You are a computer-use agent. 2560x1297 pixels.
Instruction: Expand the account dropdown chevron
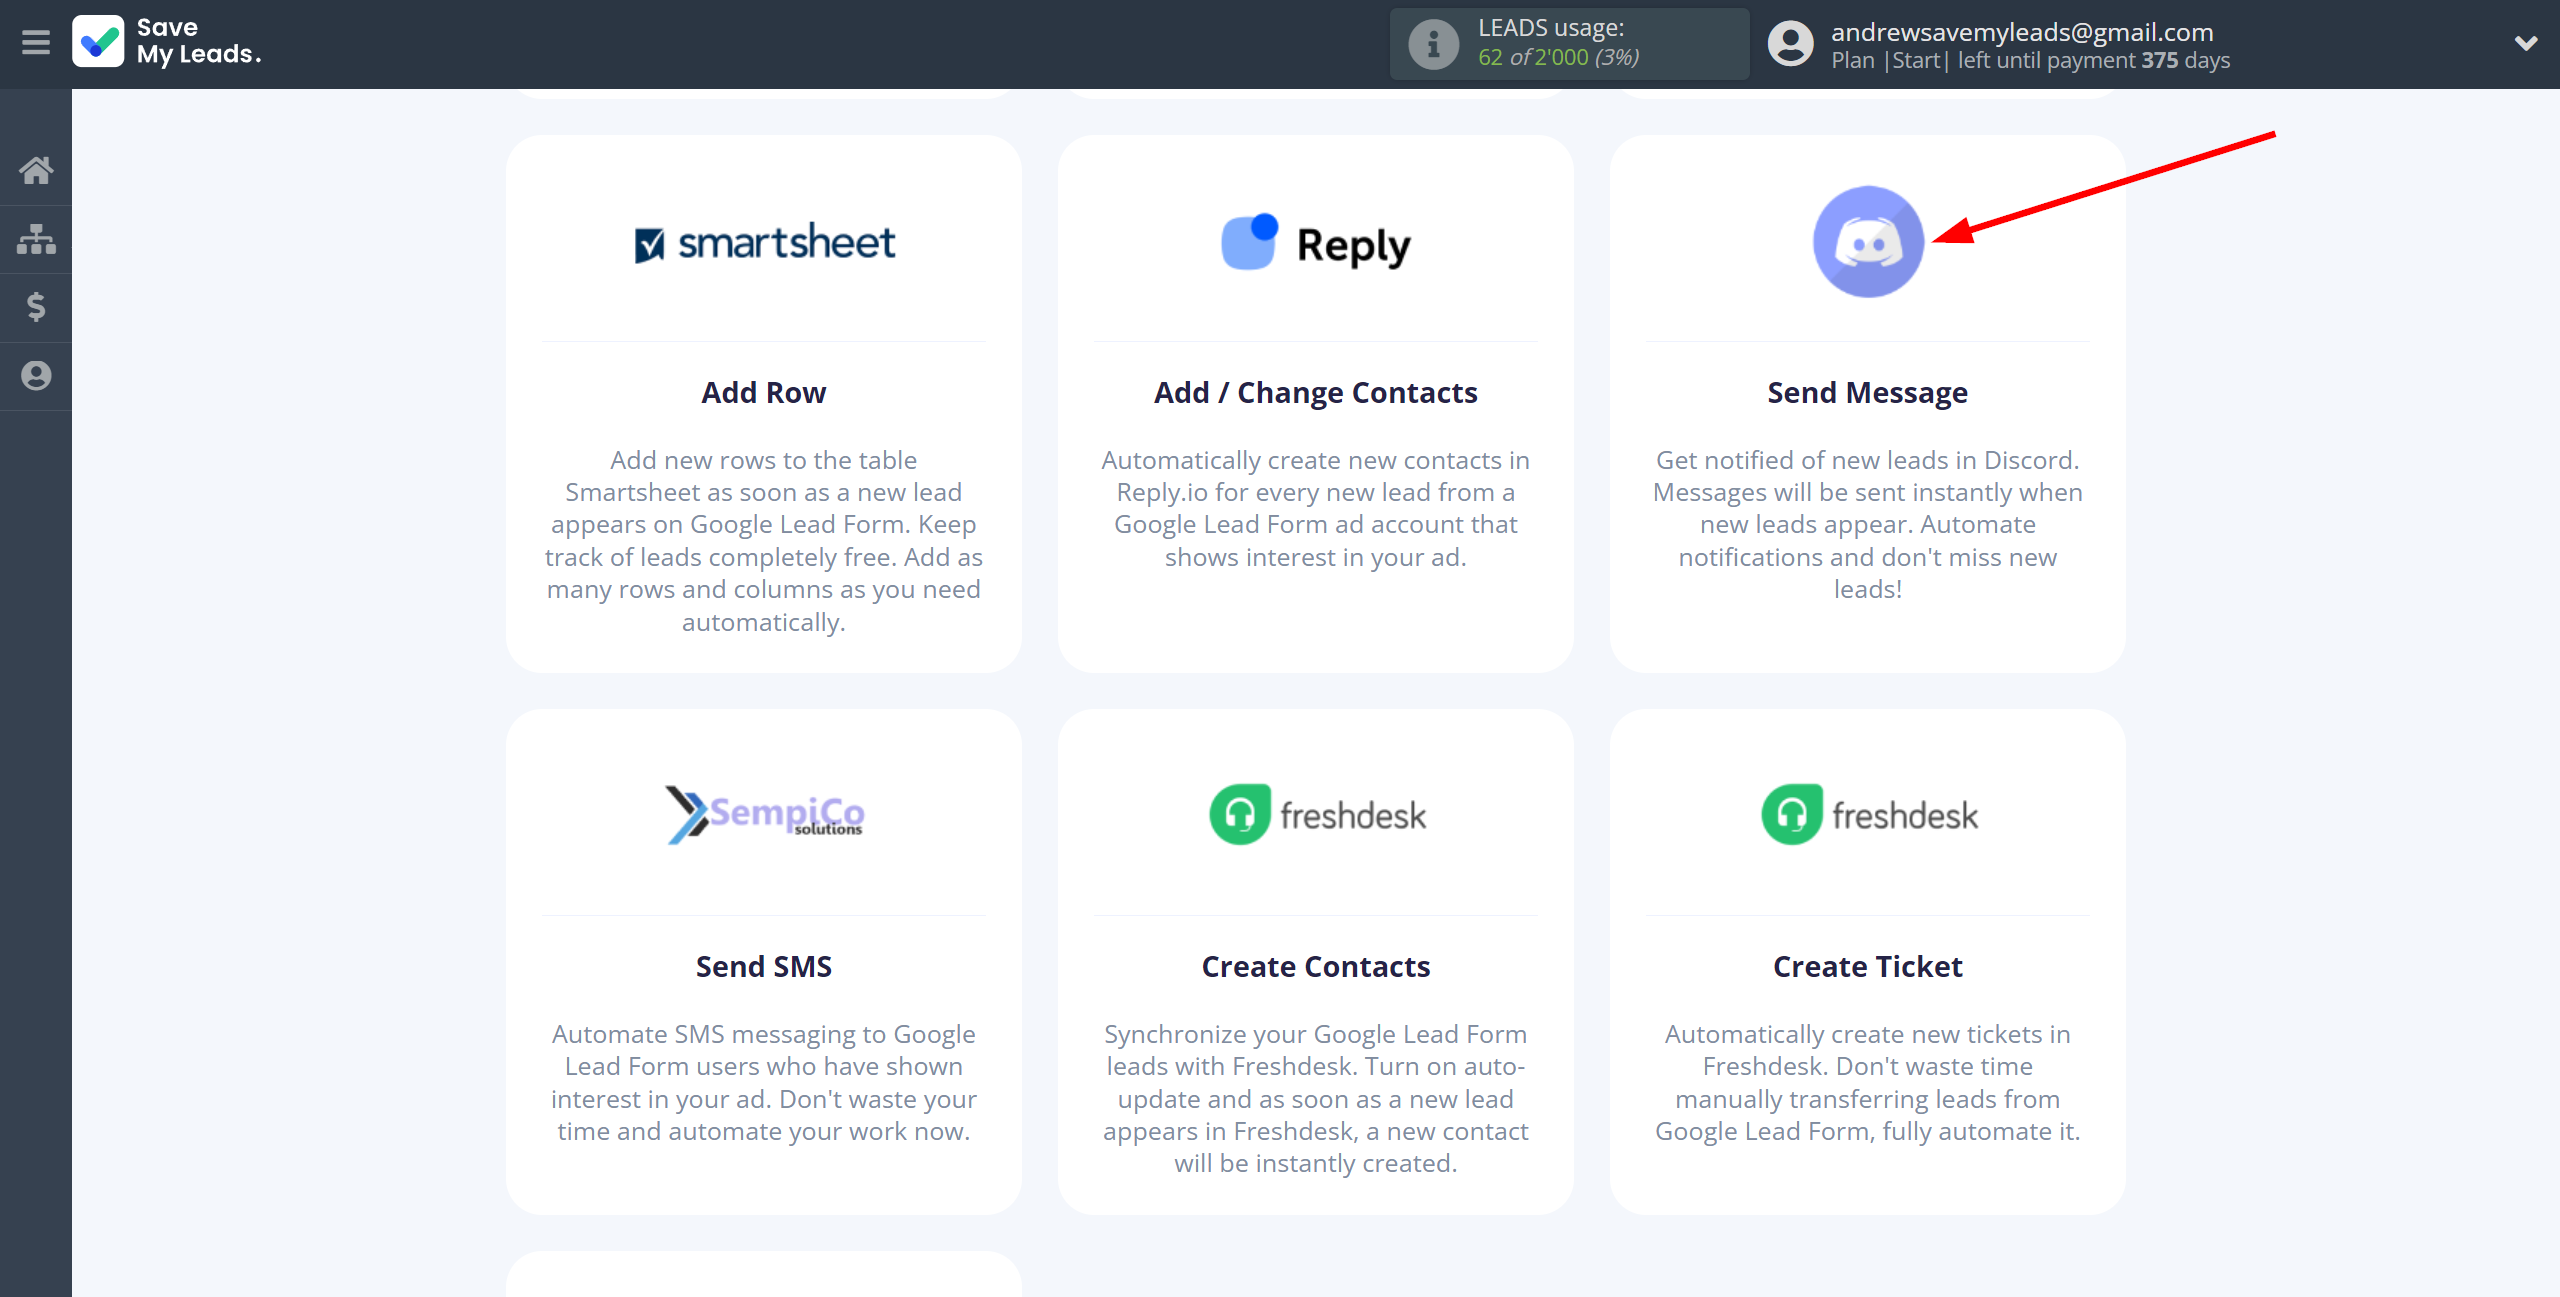pos(2526,43)
